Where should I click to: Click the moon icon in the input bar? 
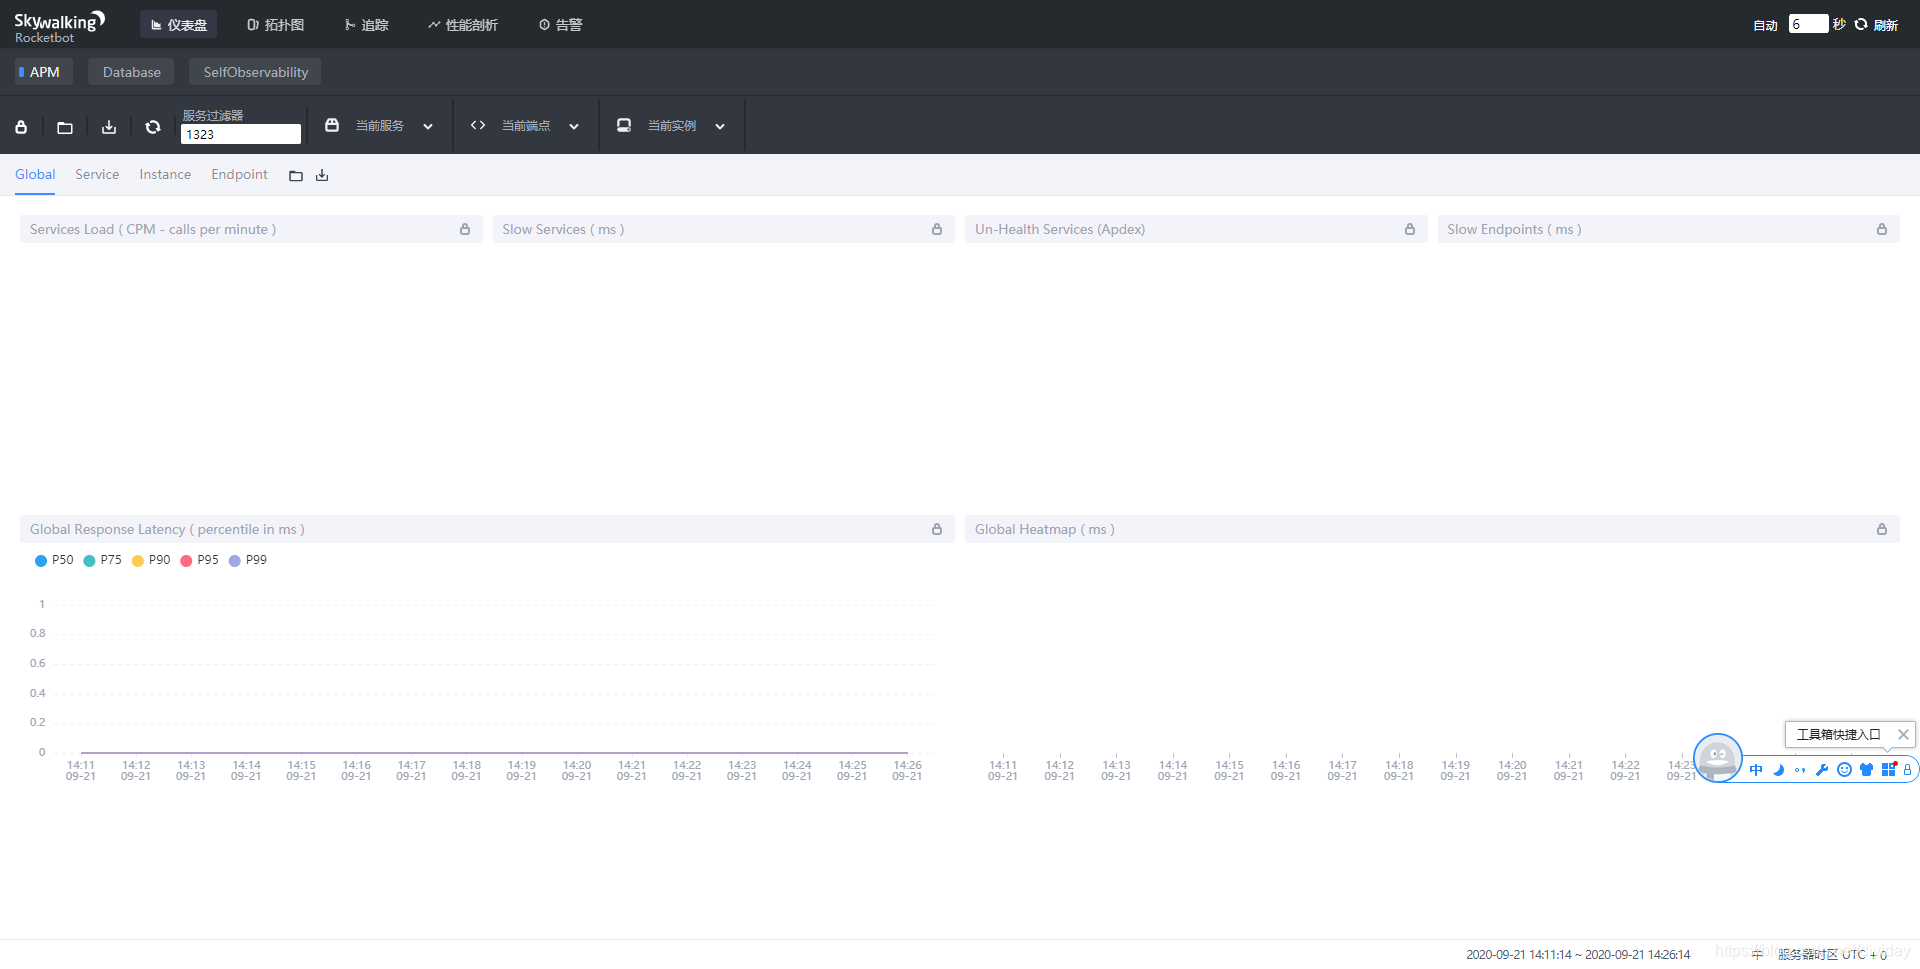tap(1778, 769)
